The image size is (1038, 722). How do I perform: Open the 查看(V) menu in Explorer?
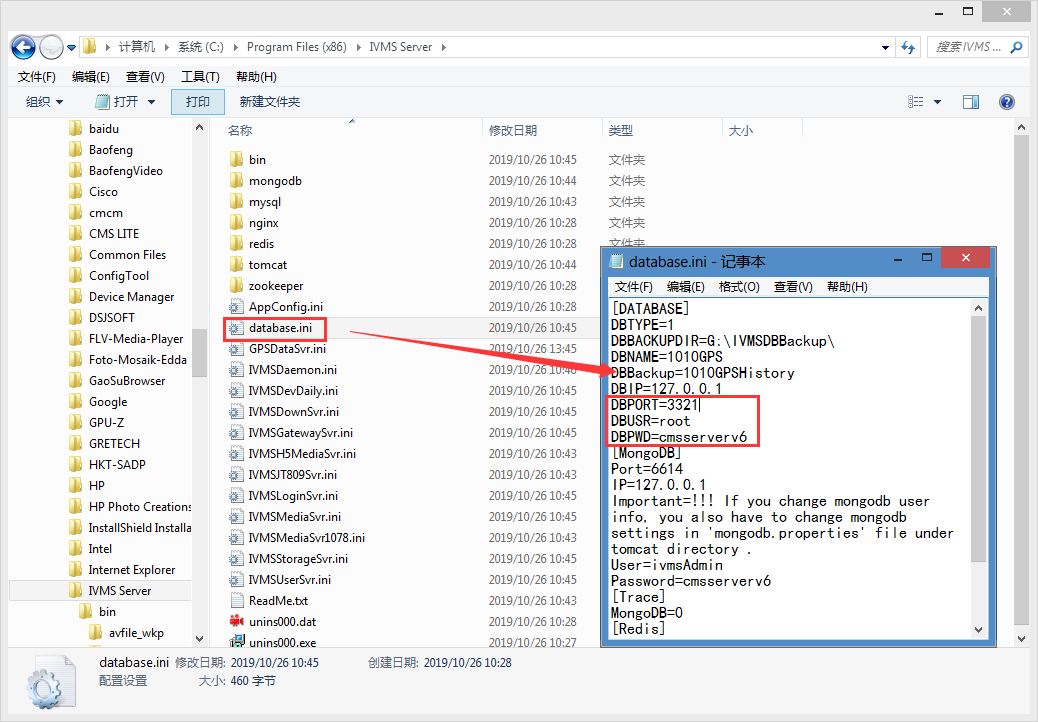[145, 77]
